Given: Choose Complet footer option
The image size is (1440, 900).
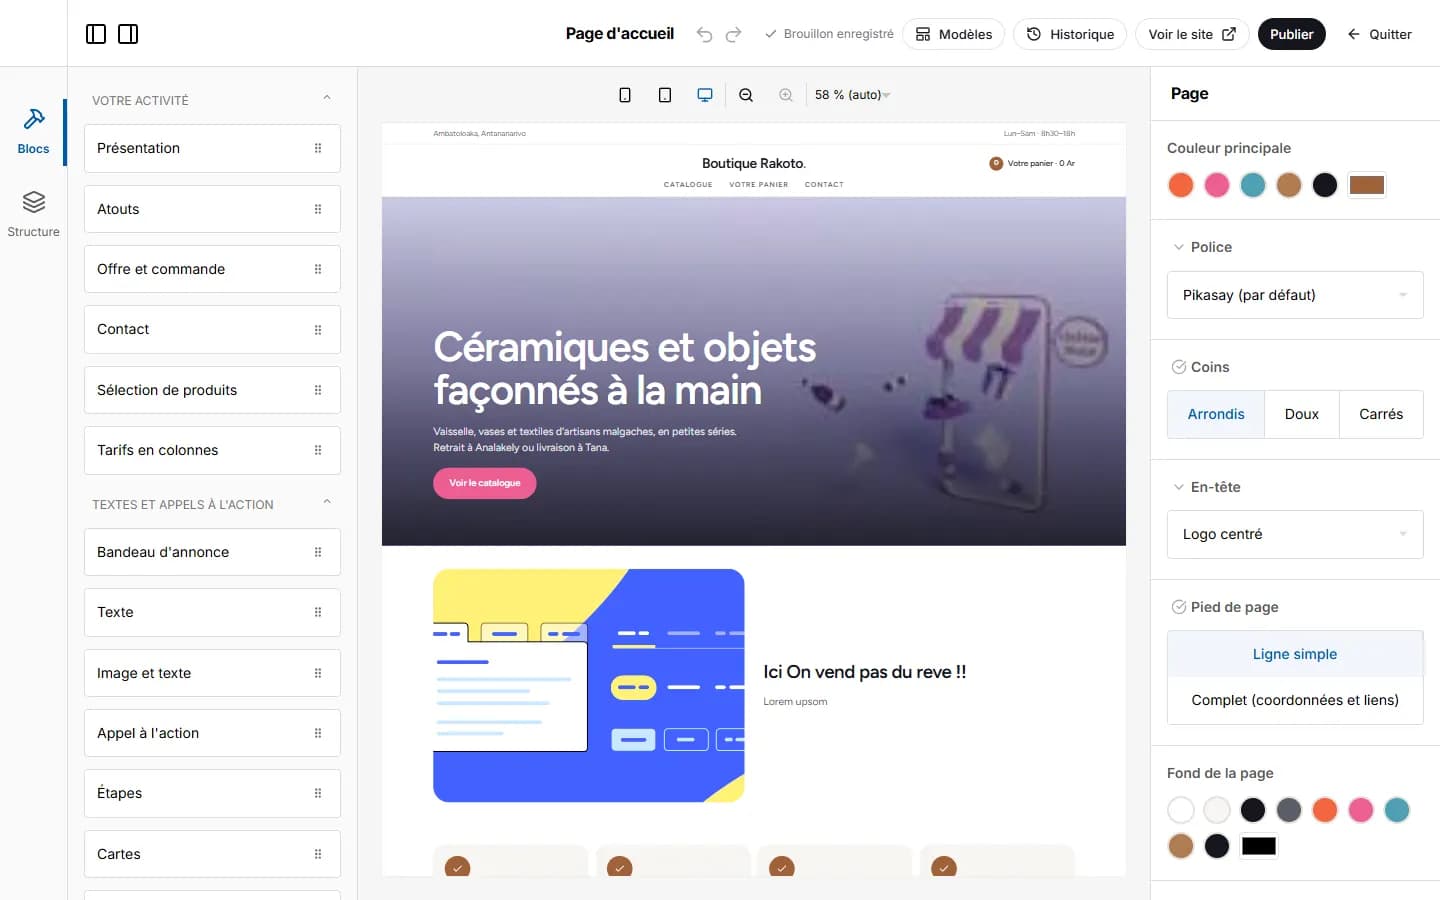Looking at the screenshot, I should click(x=1295, y=700).
